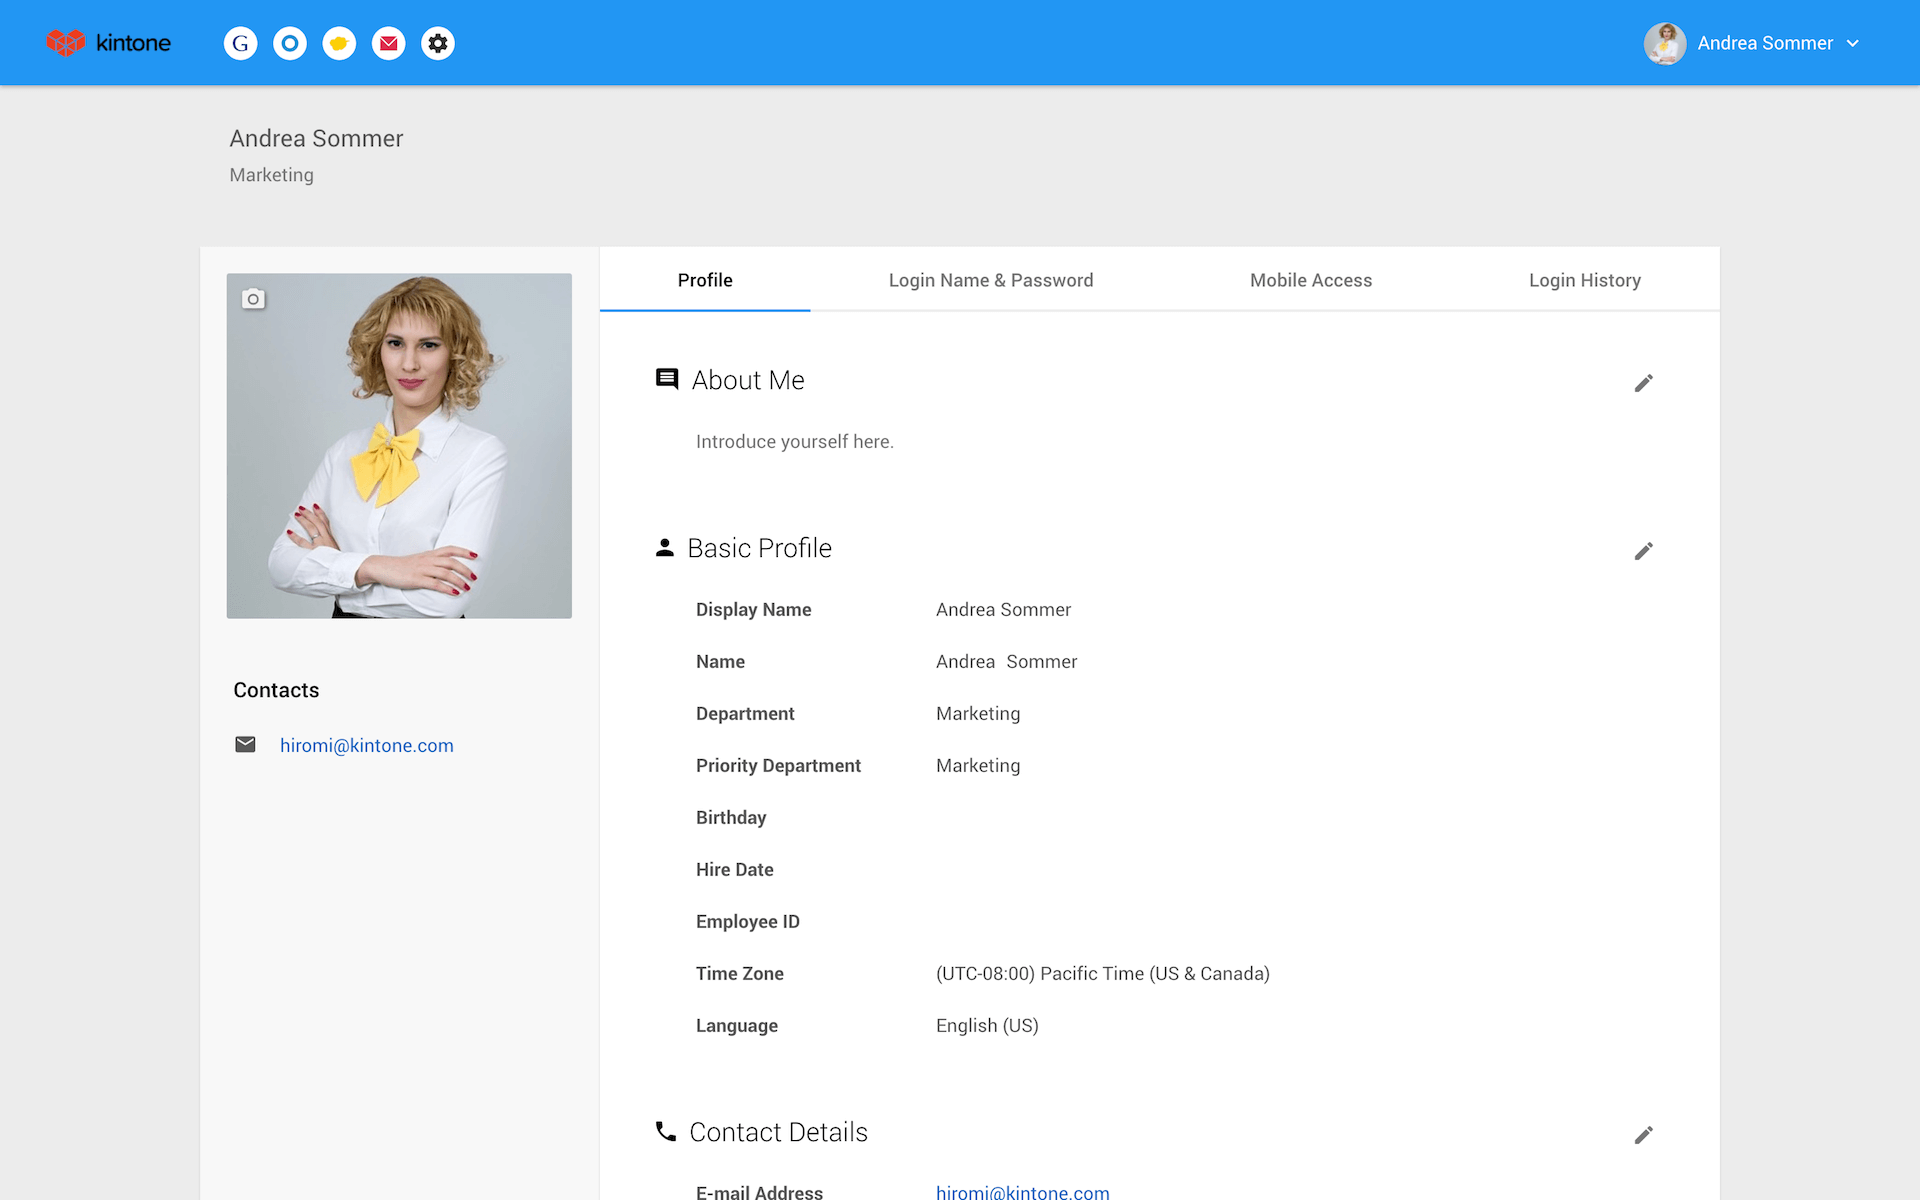
Task: Click the 'Birthday' field label
Action: pos(731,817)
